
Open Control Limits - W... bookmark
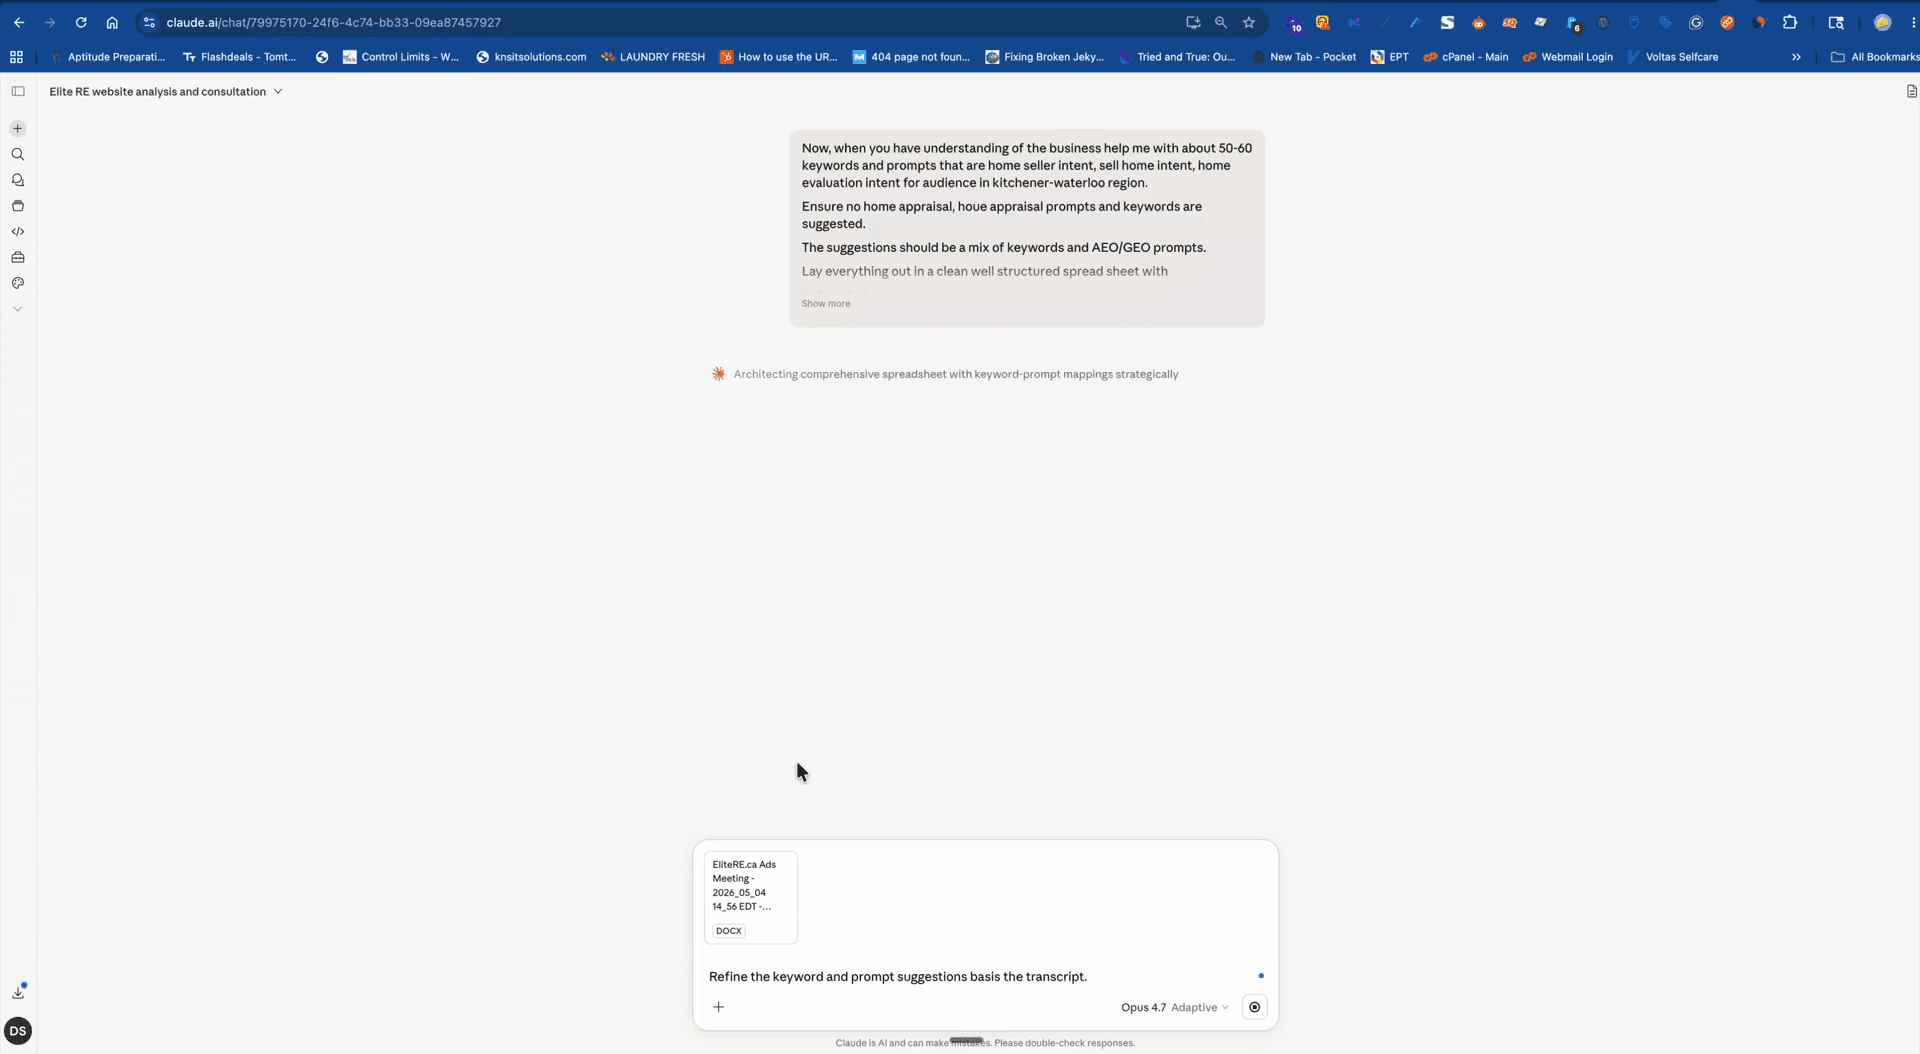pyautogui.click(x=400, y=57)
